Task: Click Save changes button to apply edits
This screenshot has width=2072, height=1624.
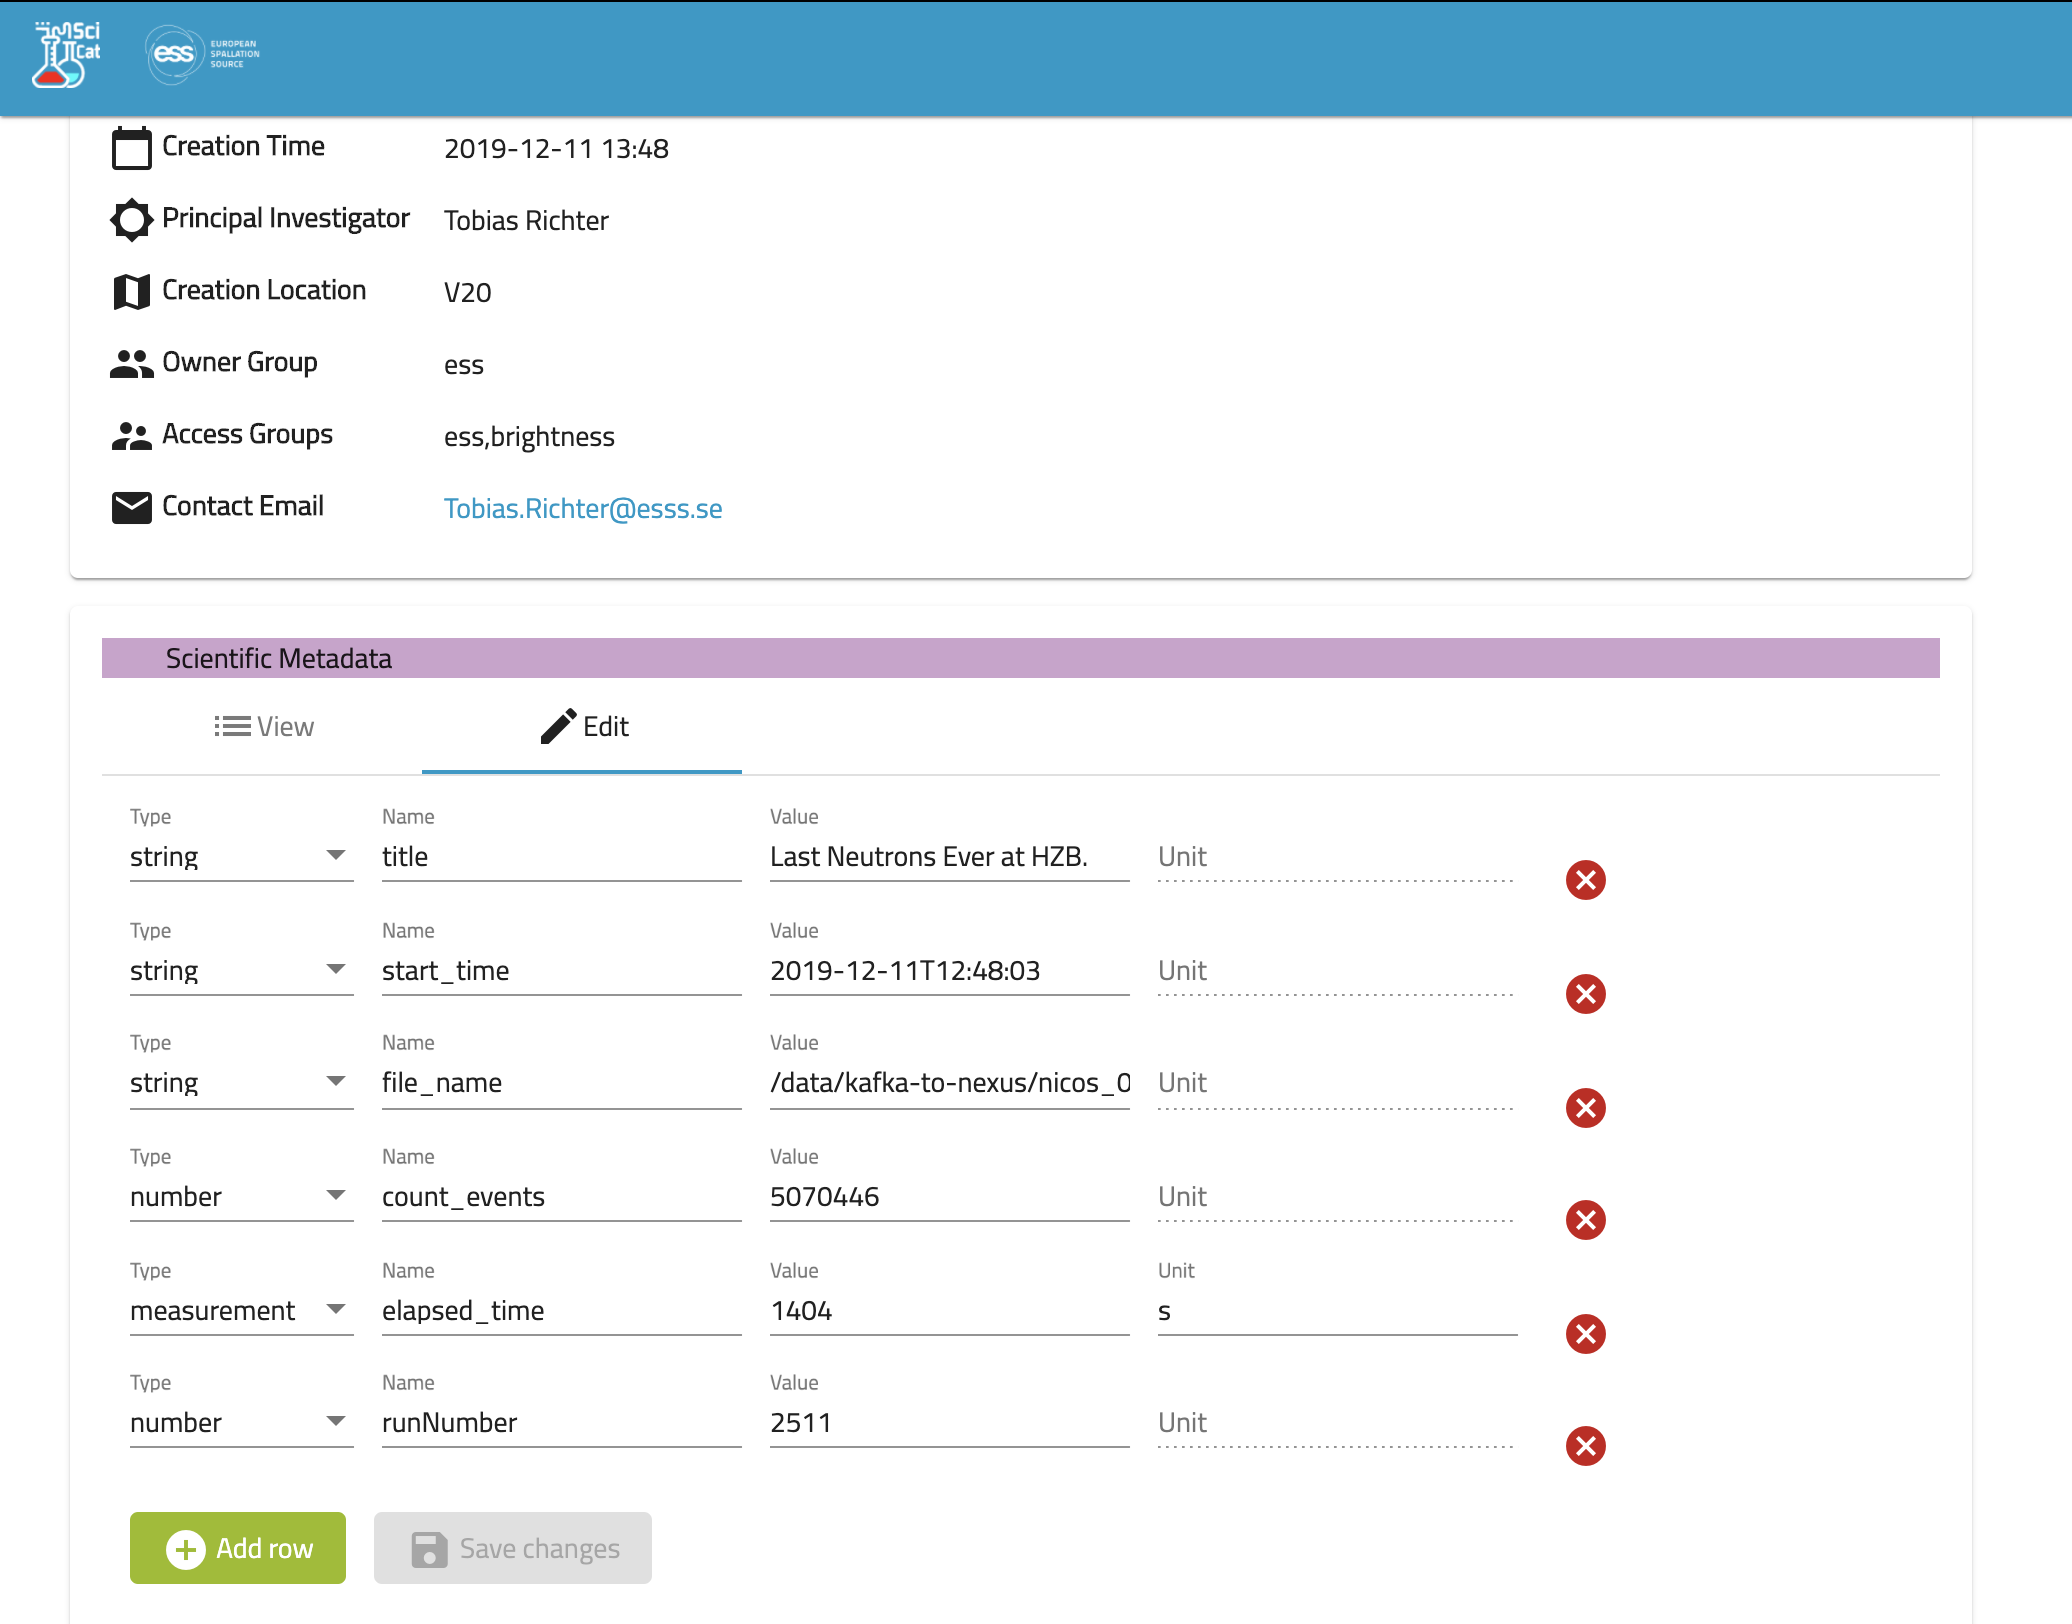Action: click(513, 1547)
